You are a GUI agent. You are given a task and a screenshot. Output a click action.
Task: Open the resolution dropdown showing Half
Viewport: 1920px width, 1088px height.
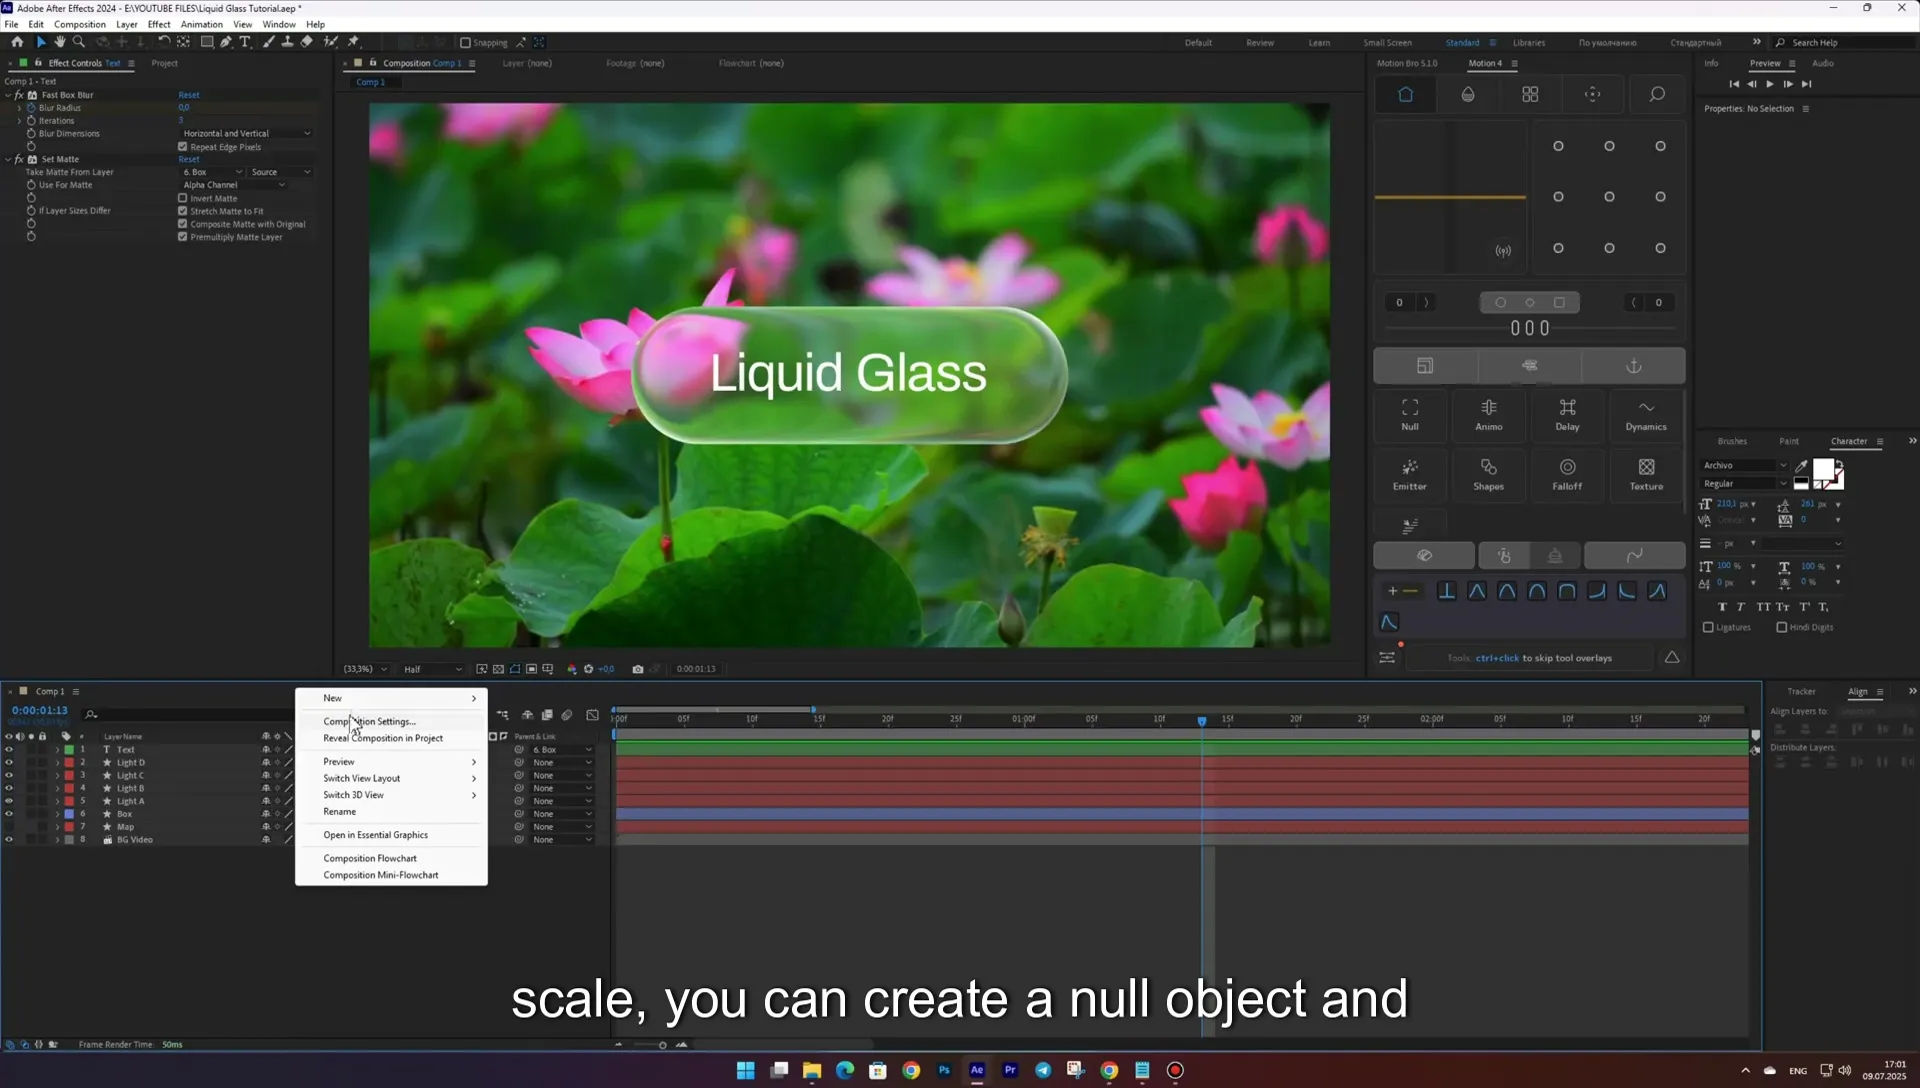pos(432,669)
